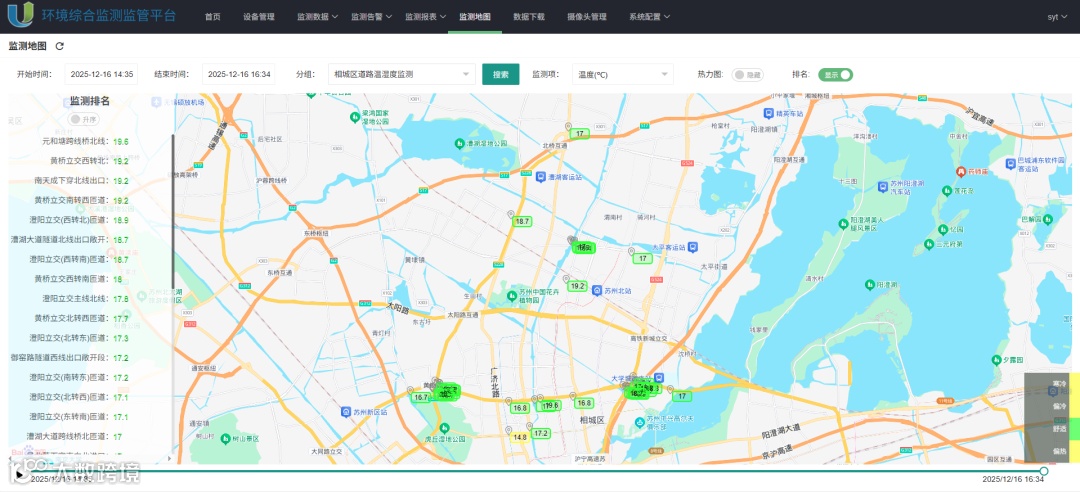Expand the 系统配置 menu
The image size is (1080, 492).
point(650,17)
